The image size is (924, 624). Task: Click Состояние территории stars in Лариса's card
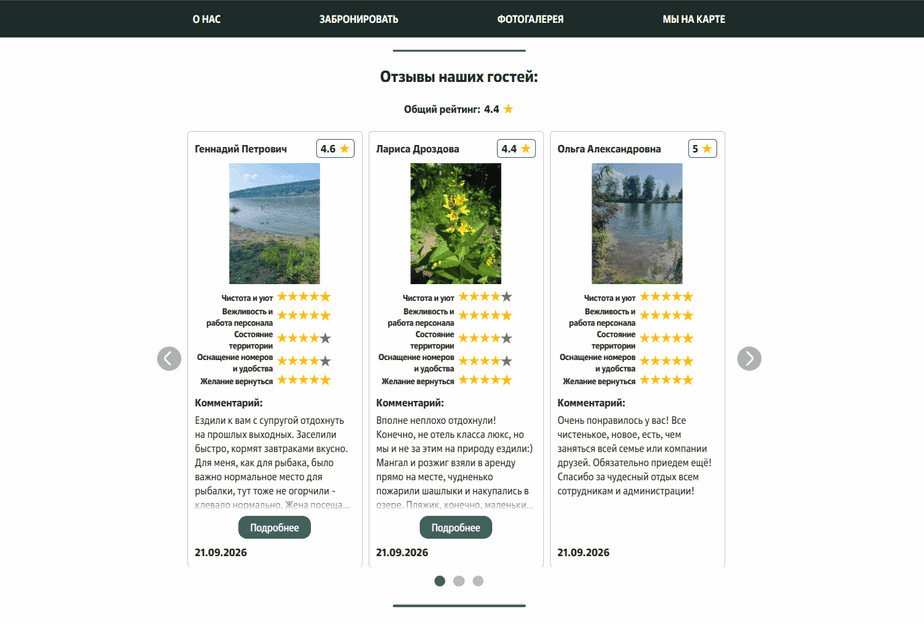[486, 338]
